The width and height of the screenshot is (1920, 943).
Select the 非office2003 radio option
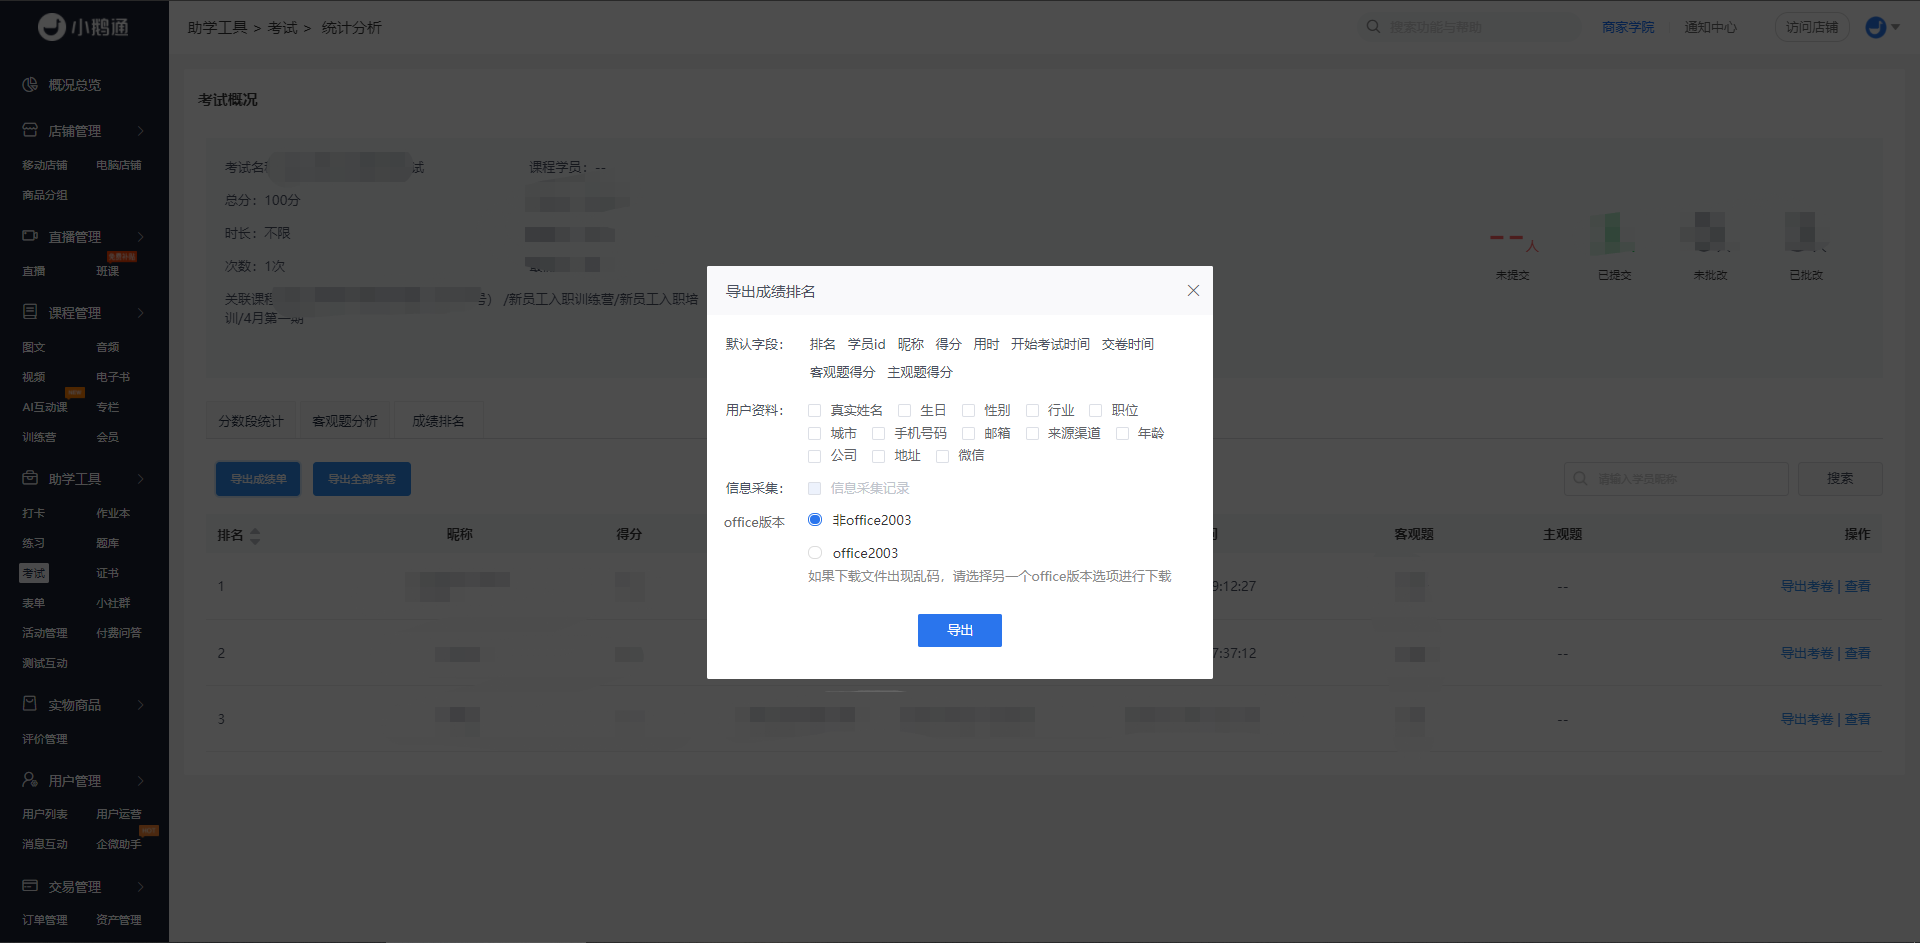pos(815,520)
